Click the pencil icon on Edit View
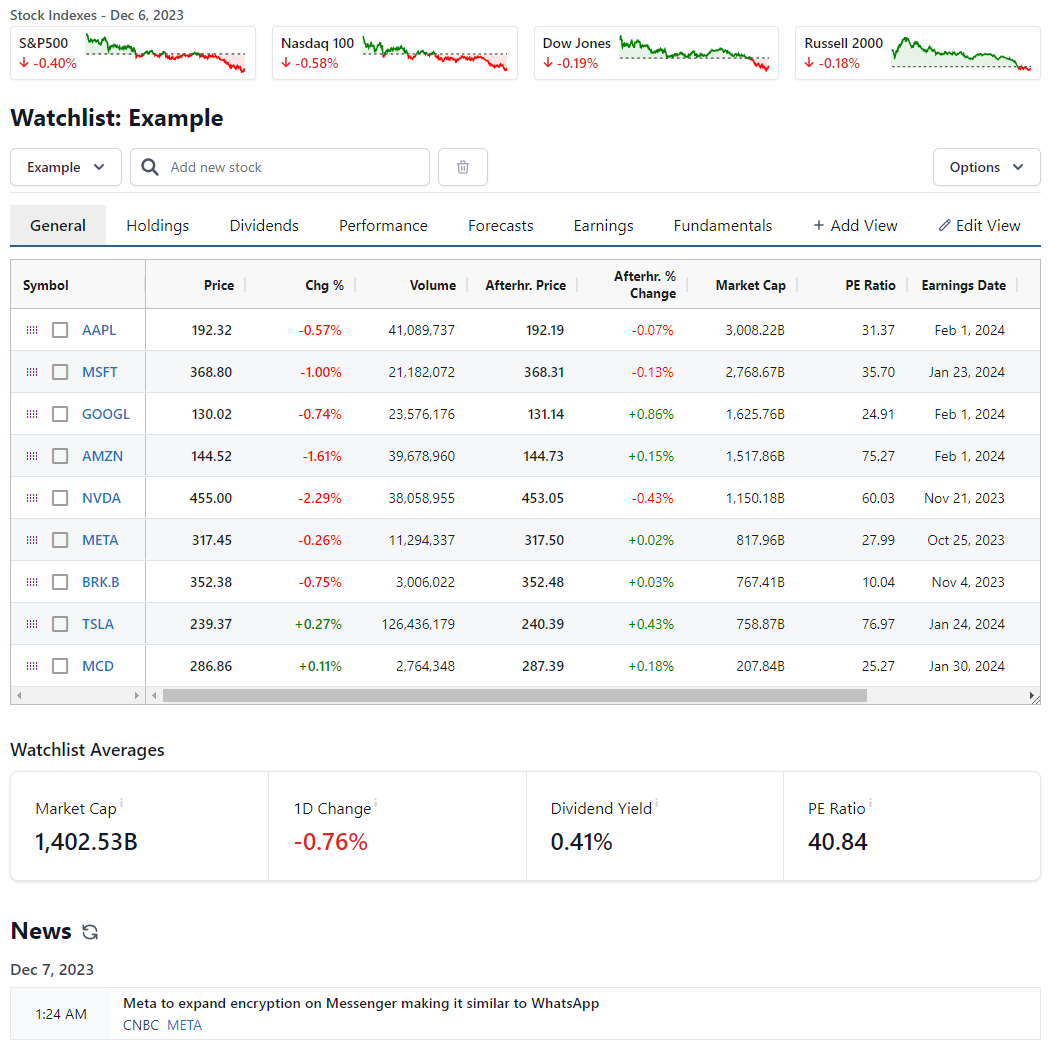Viewport: 1051px width, 1046px height. (943, 225)
